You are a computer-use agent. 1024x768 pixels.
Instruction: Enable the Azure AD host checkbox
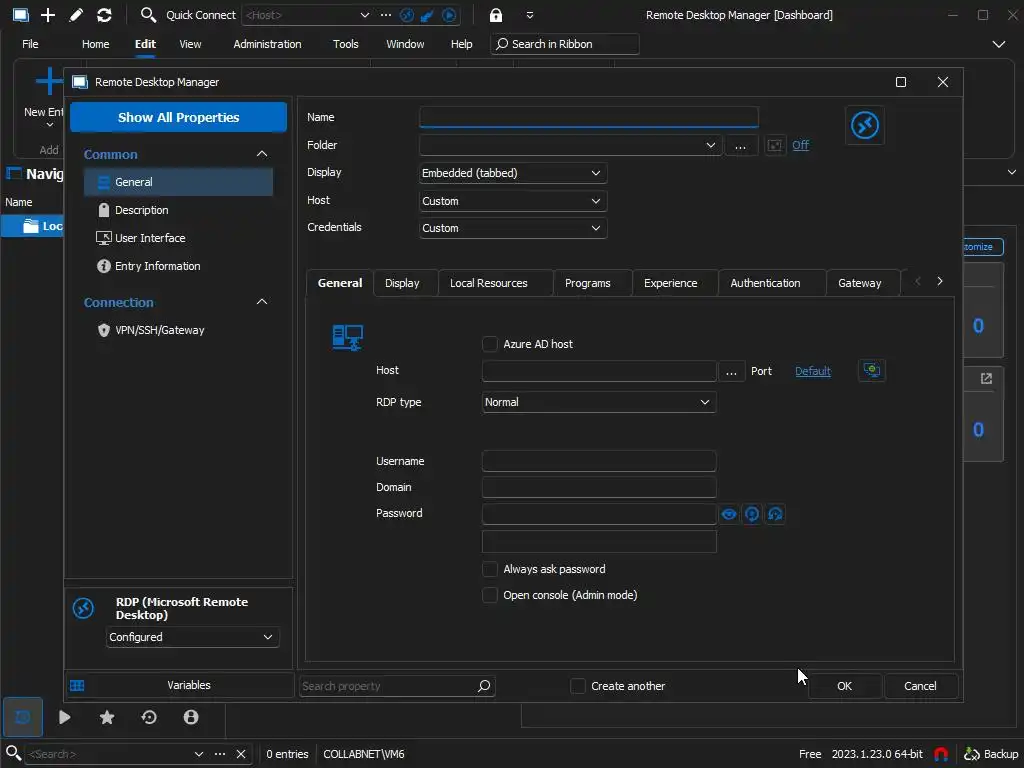(x=490, y=344)
